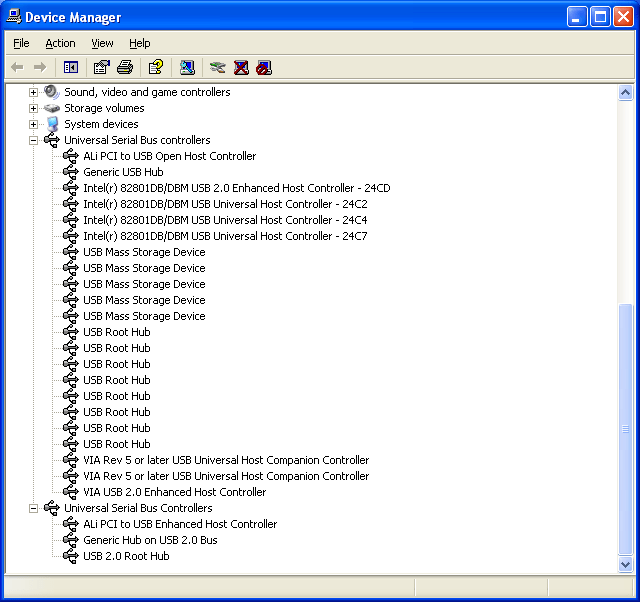Screen dimensions: 640x602
Task: Click the scrollbar up arrow
Action: [625, 93]
